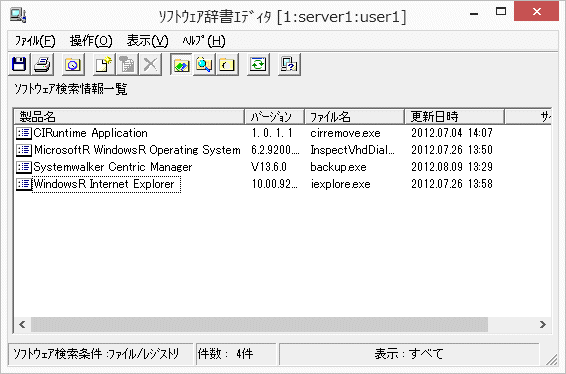Click the grayed-out Delete X icon
This screenshot has width=566, height=374.
click(150, 65)
